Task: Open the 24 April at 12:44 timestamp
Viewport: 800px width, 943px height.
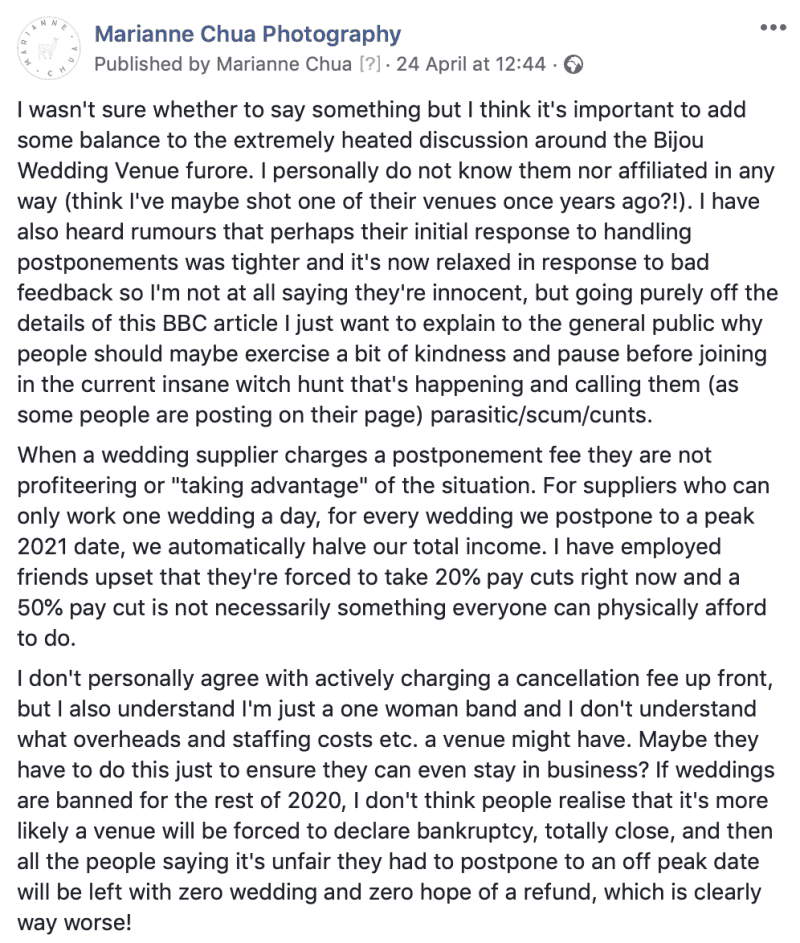Action: [x=471, y=64]
